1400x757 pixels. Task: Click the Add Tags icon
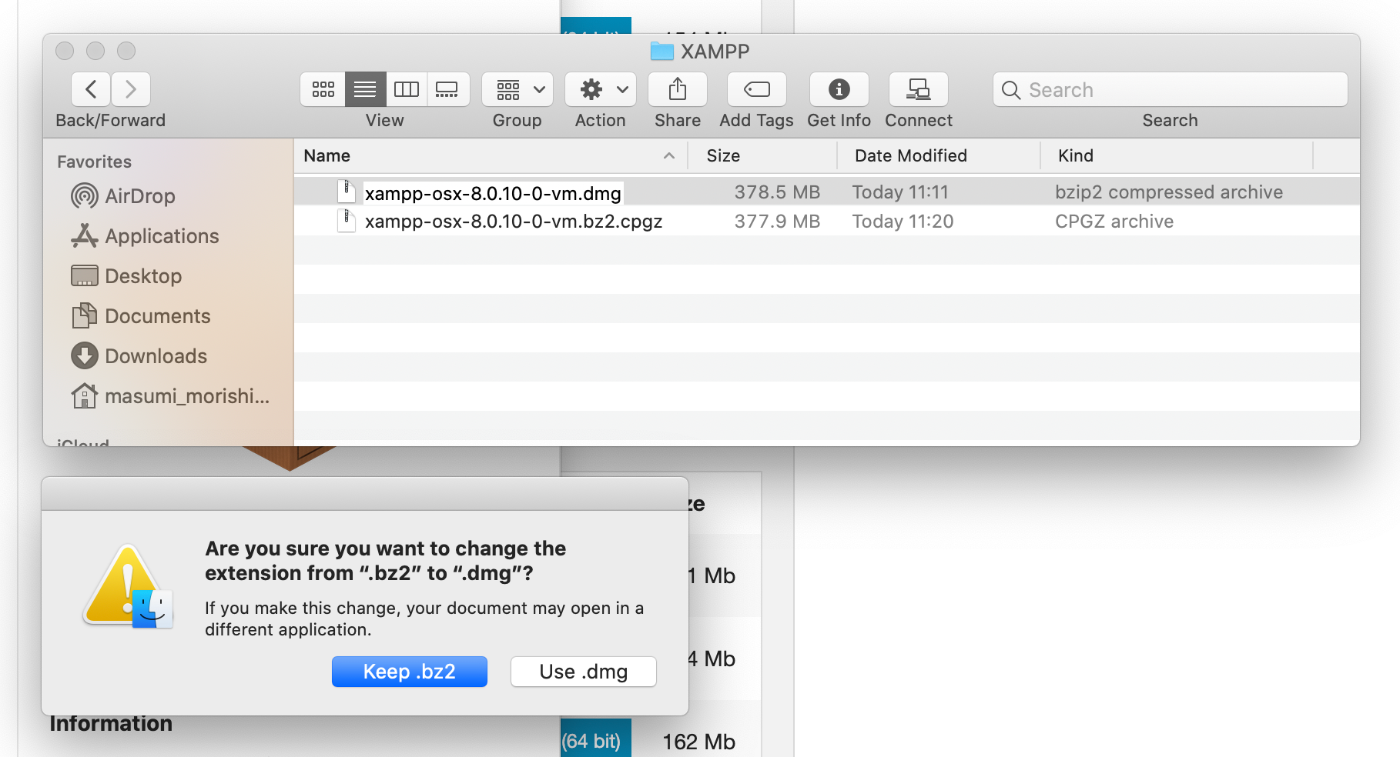(x=756, y=89)
